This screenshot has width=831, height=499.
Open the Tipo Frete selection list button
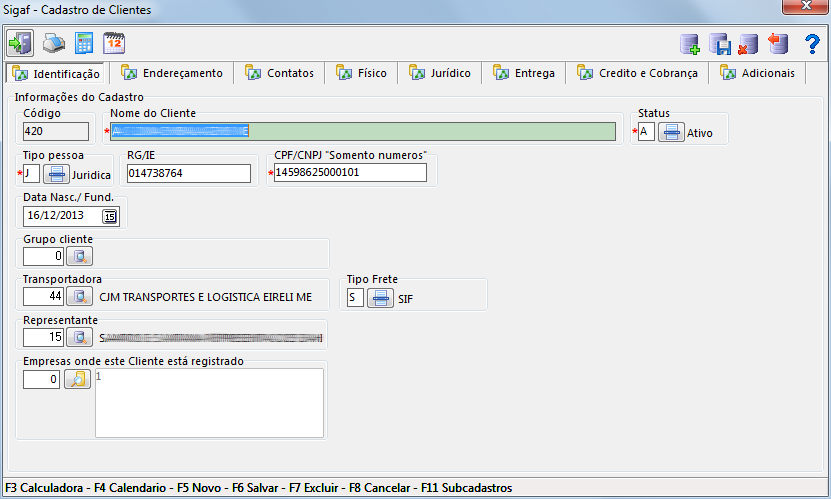coord(380,298)
